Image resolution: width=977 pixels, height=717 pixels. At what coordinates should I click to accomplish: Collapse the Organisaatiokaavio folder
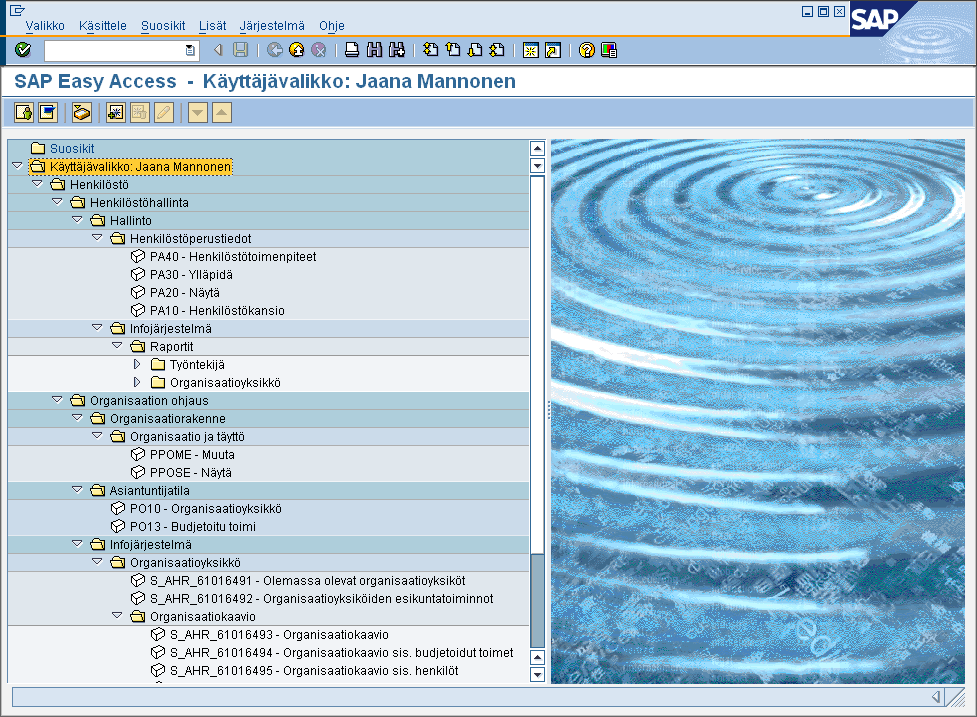[x=117, y=616]
